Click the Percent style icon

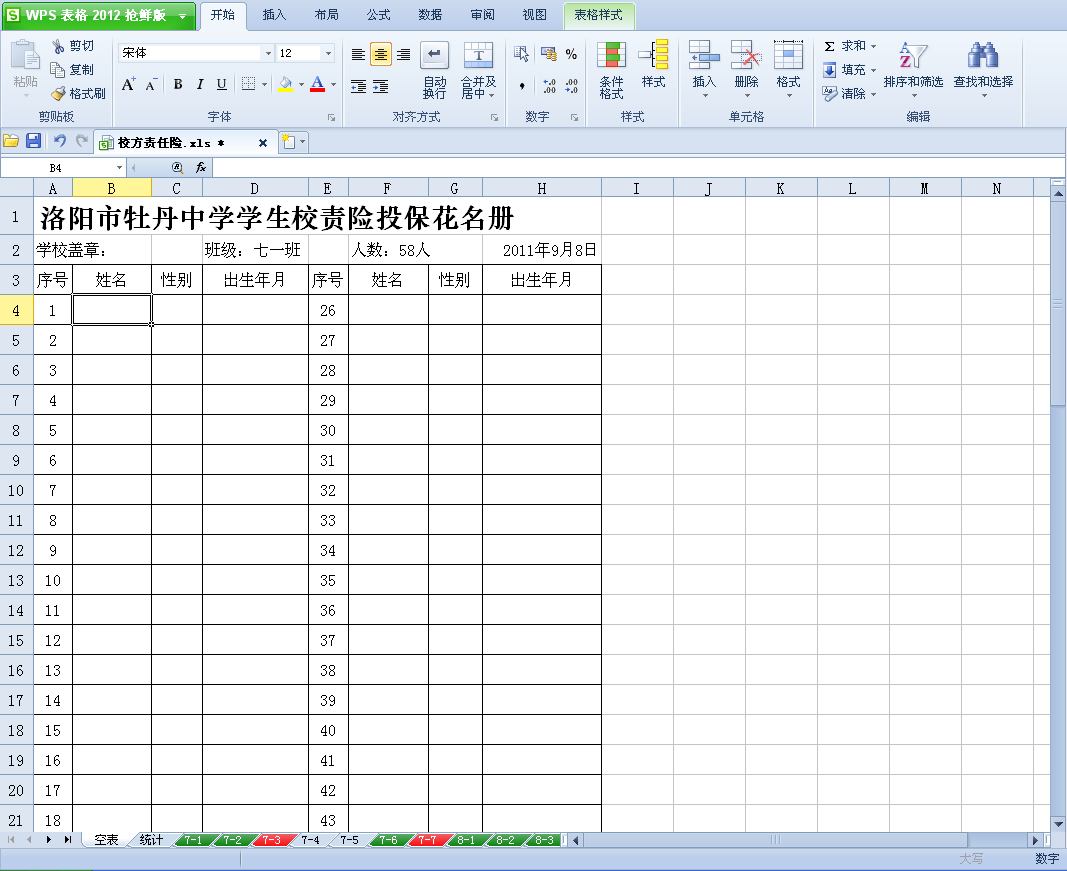(571, 54)
